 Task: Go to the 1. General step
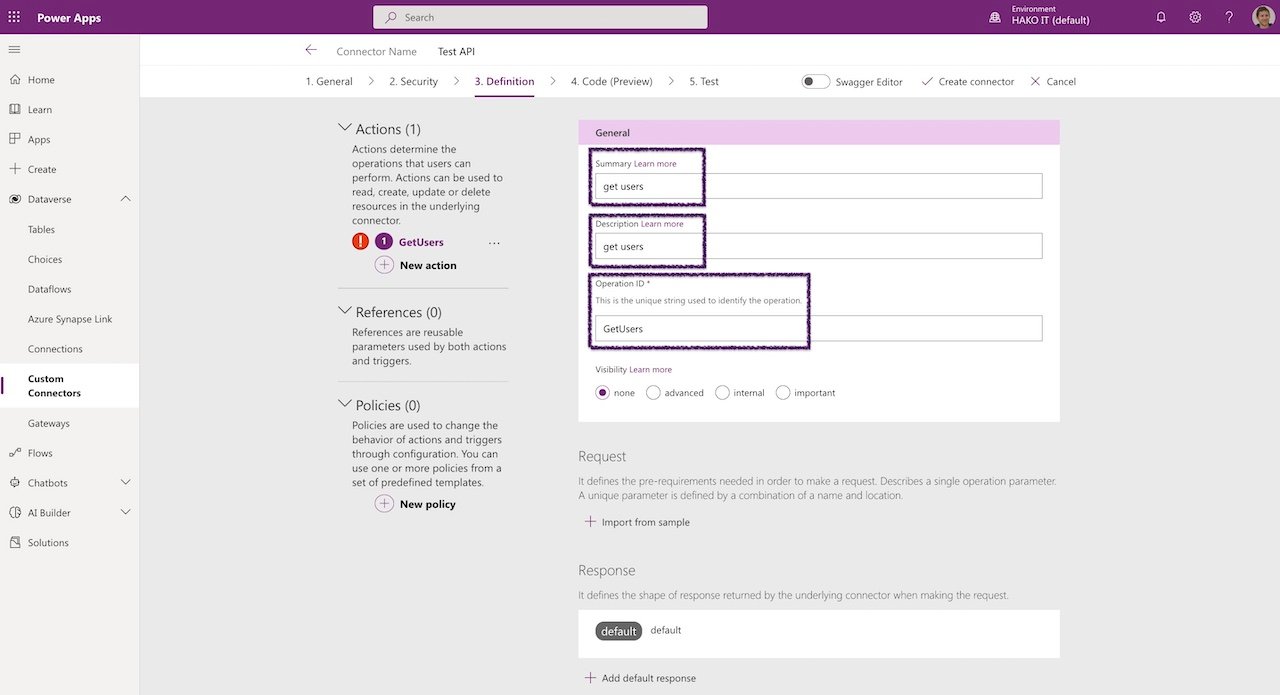pos(329,81)
